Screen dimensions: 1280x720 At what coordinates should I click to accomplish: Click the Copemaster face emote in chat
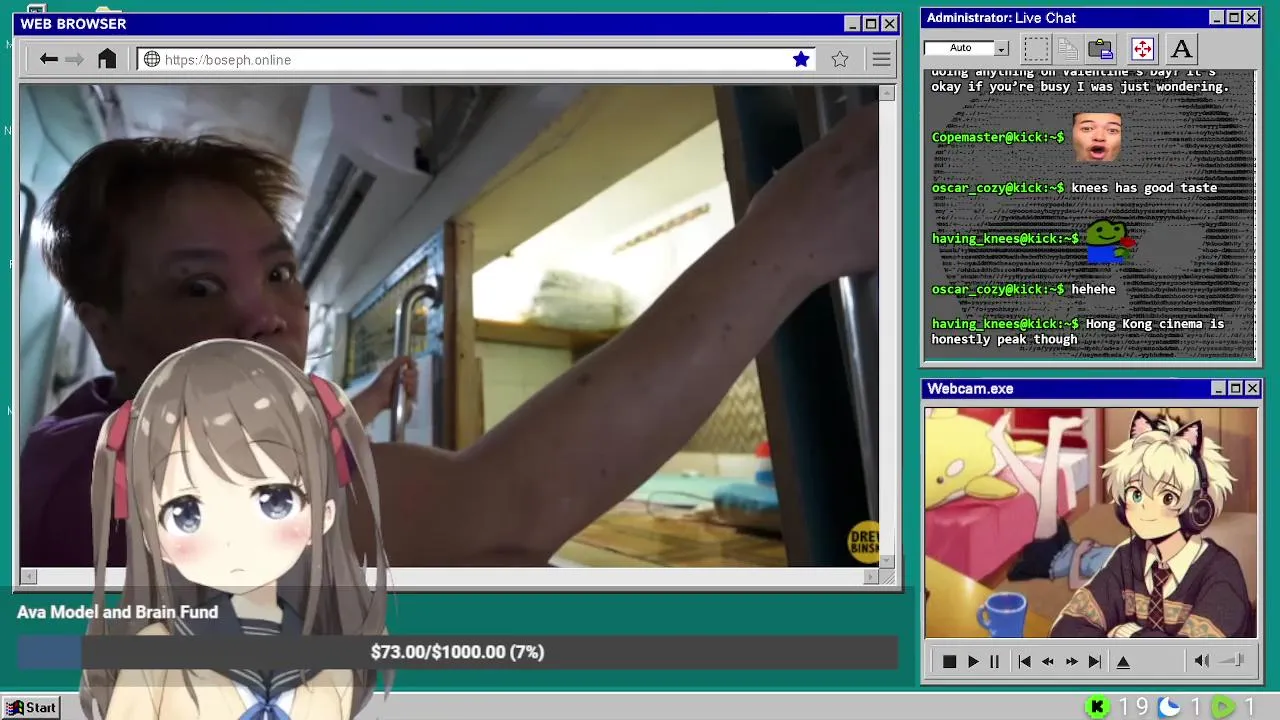tap(1097, 137)
